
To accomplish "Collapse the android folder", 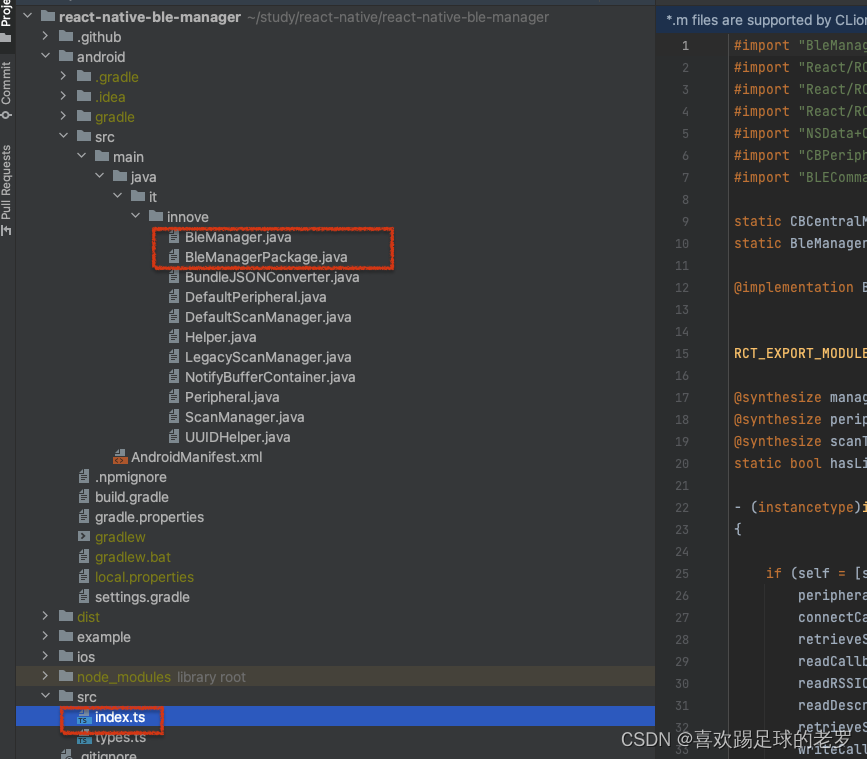I will tap(45, 56).
